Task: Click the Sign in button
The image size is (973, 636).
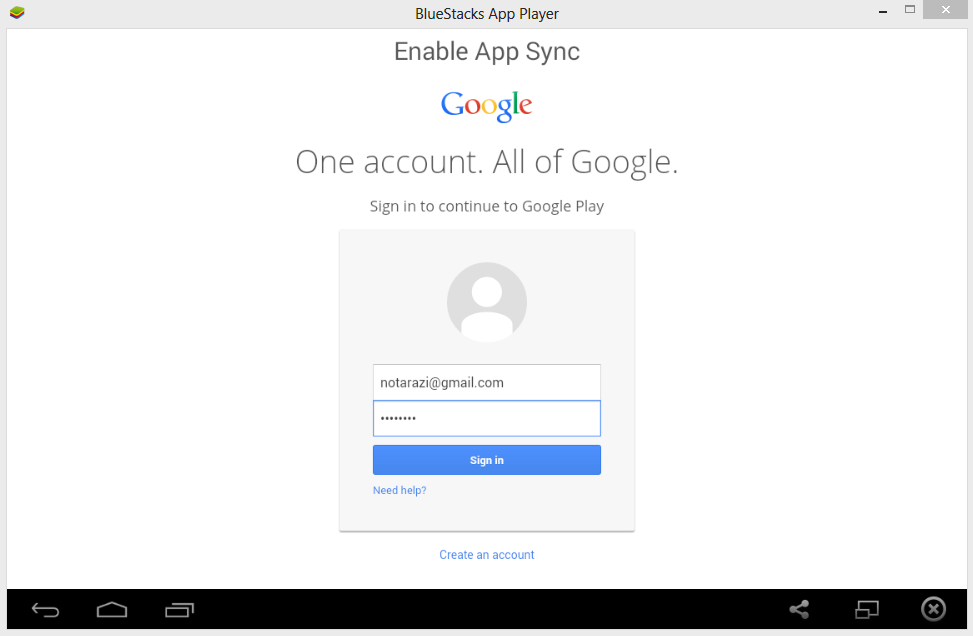Action: [486, 460]
